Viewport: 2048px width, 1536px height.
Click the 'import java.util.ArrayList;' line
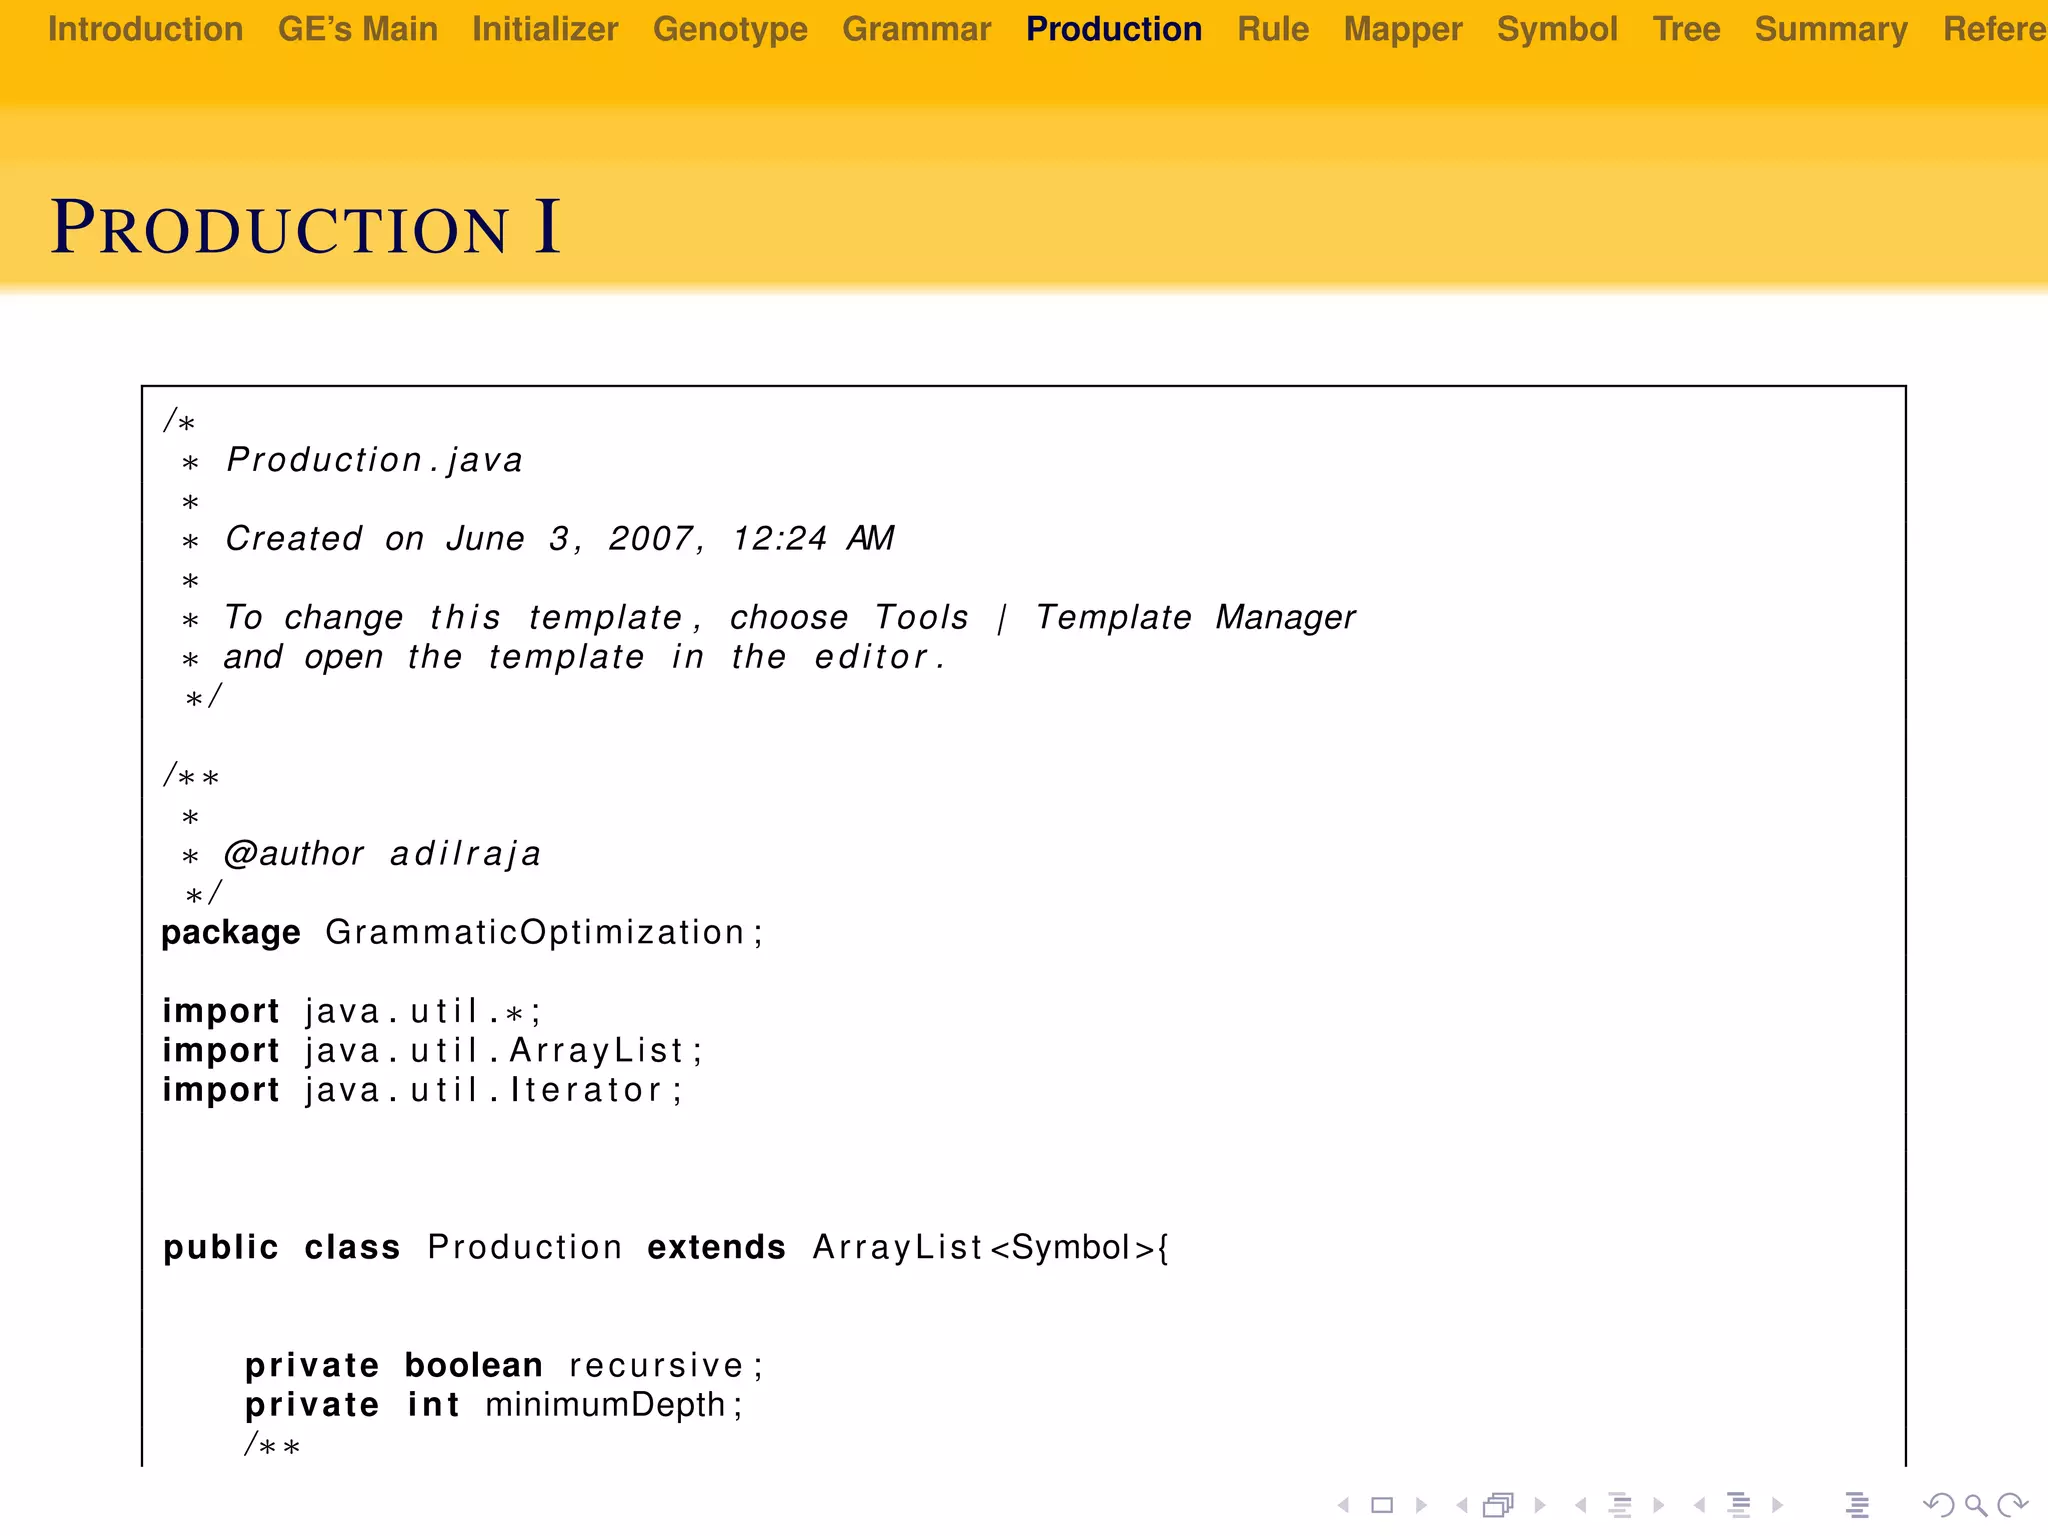click(x=433, y=1050)
